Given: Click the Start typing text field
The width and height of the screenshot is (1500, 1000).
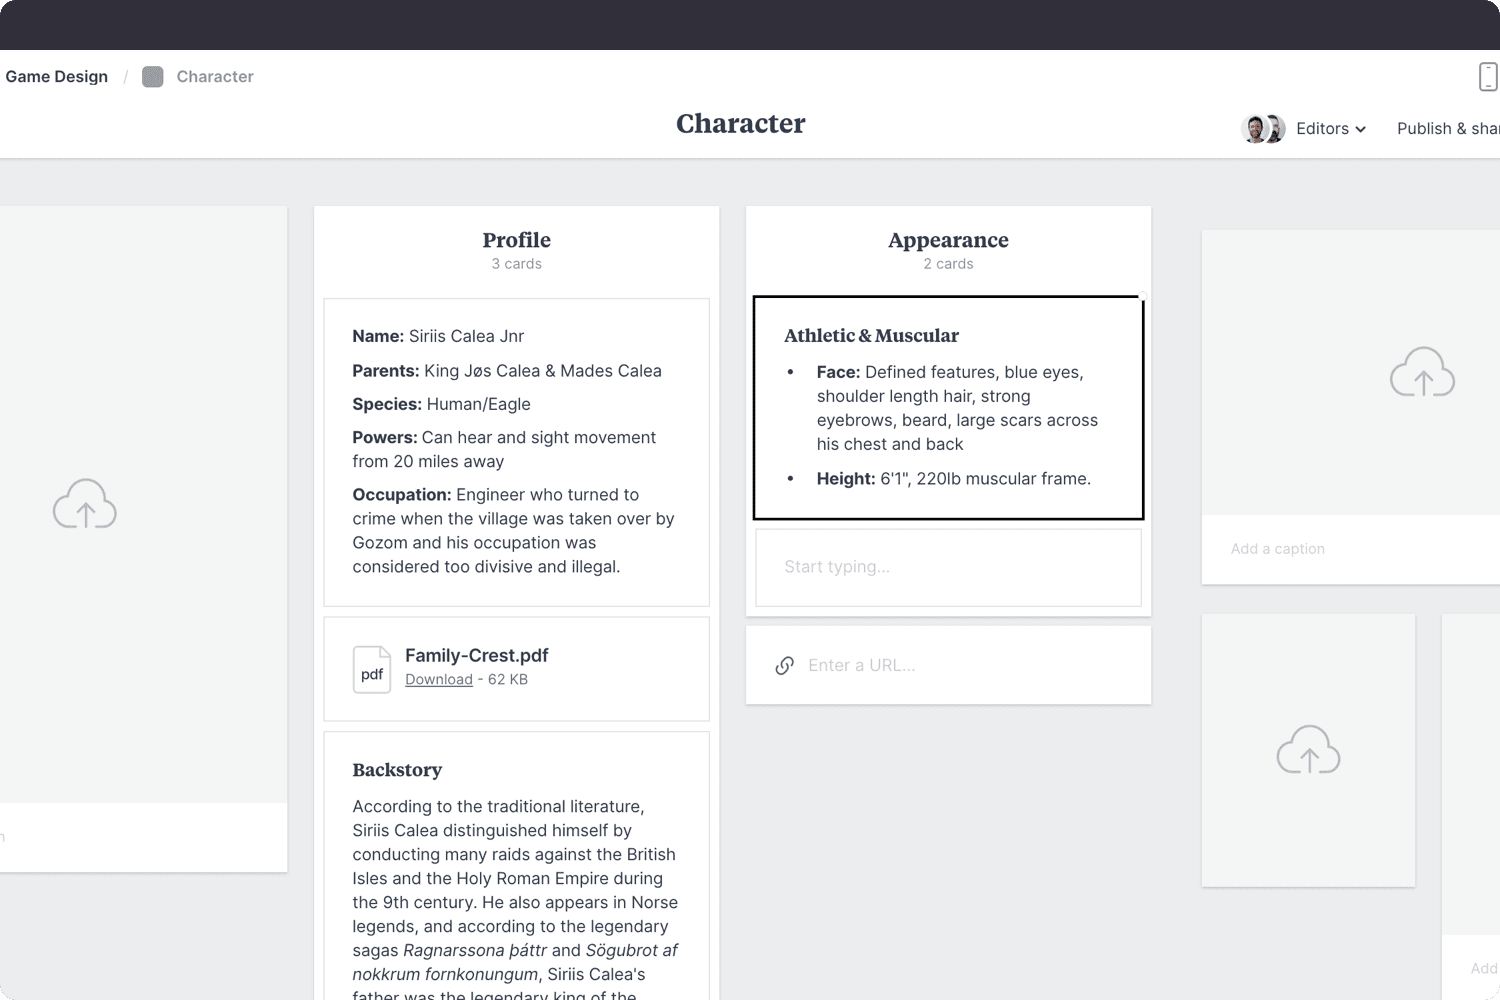Looking at the screenshot, I should click(x=948, y=567).
